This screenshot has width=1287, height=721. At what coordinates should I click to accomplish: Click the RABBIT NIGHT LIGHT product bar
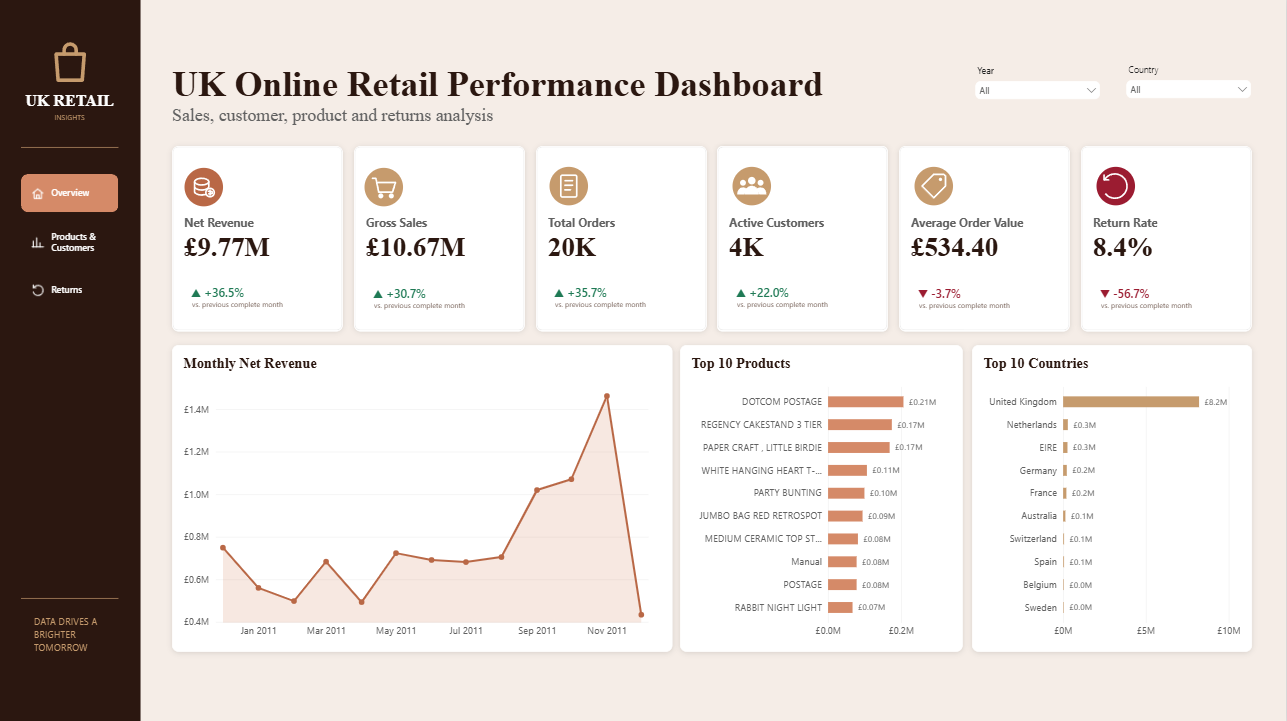pos(840,607)
